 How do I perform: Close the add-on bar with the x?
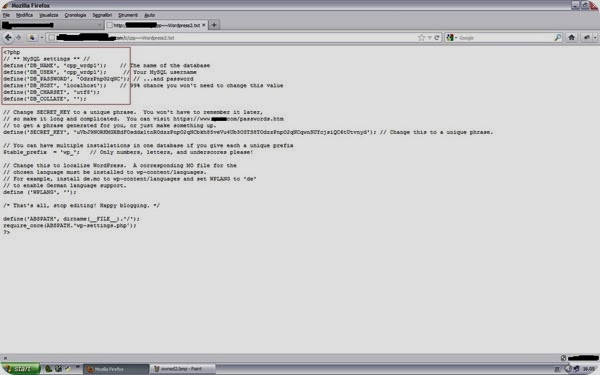(x=5, y=358)
